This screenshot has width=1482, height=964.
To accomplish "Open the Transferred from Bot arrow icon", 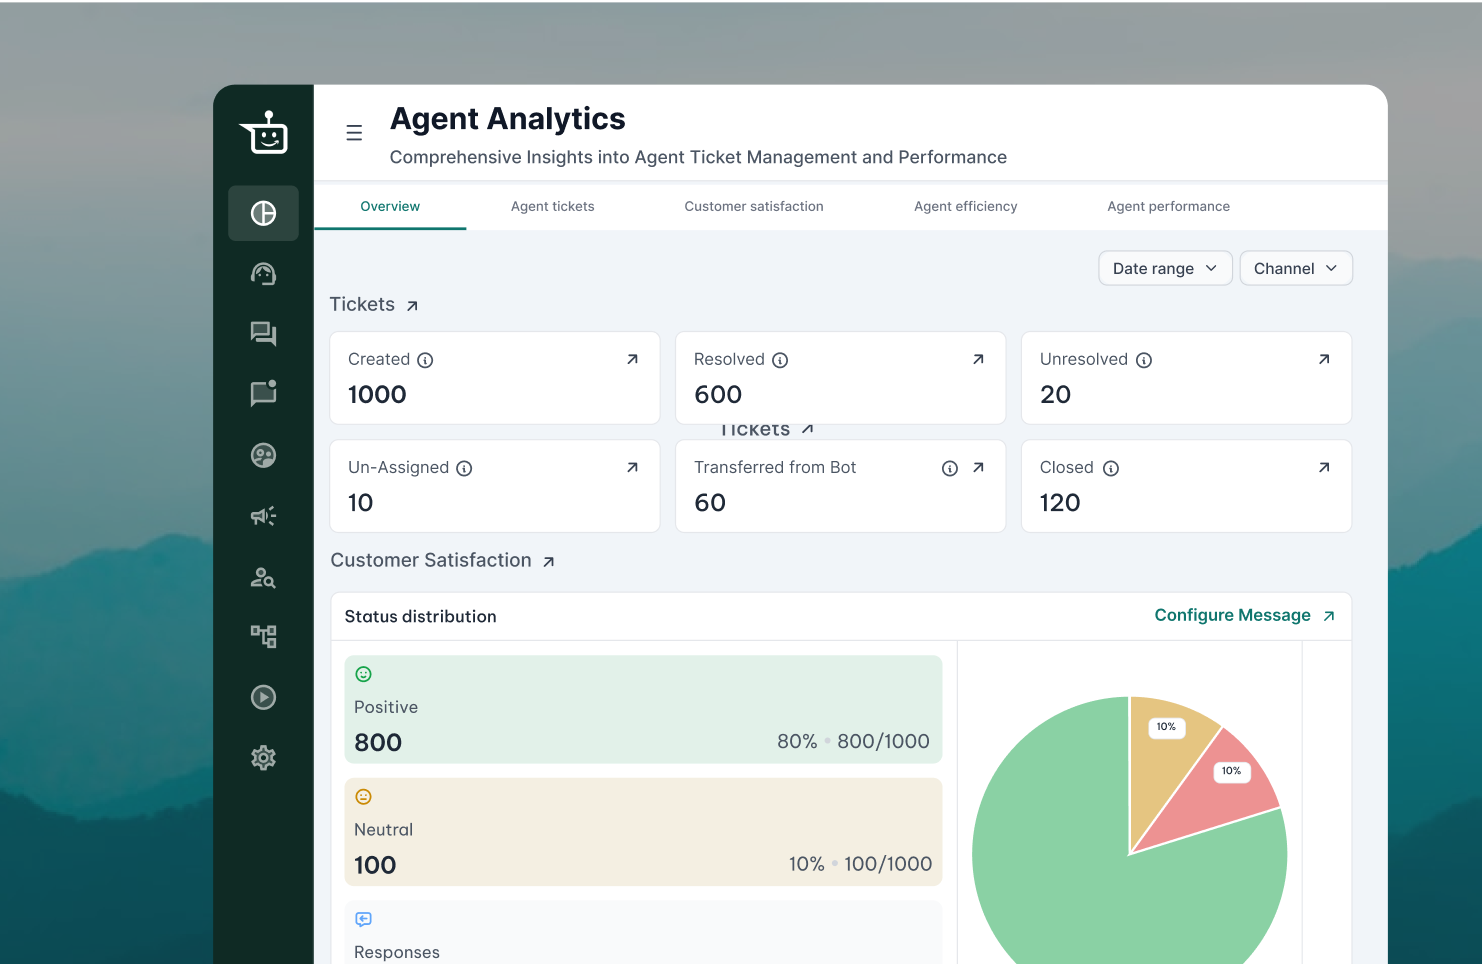I will point(978,467).
